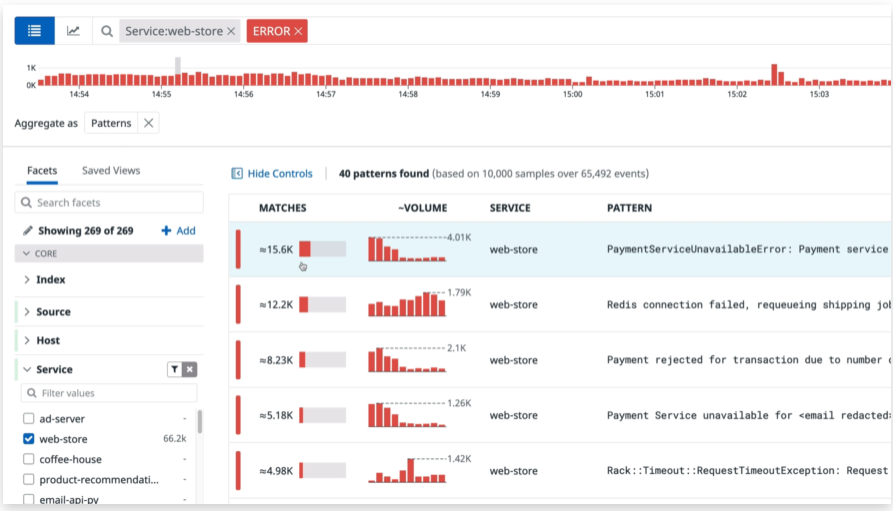Clear the Patterns aggregation with X
Viewport: 893px width, 511px height.
[x=148, y=123]
